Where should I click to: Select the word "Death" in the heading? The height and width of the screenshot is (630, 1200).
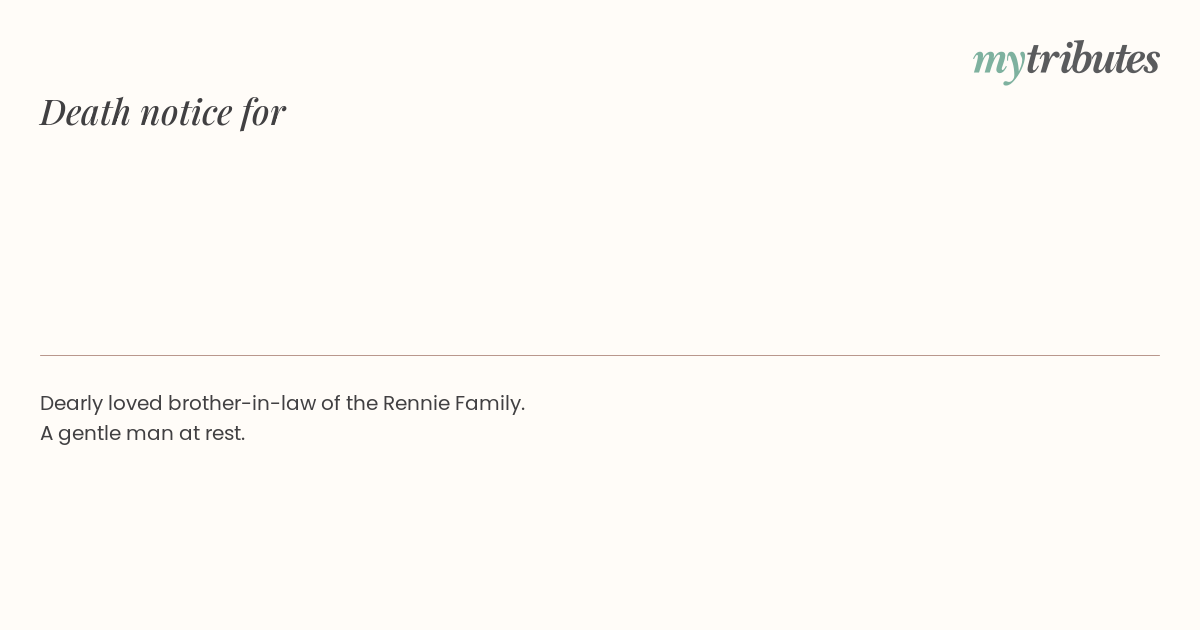(x=85, y=112)
